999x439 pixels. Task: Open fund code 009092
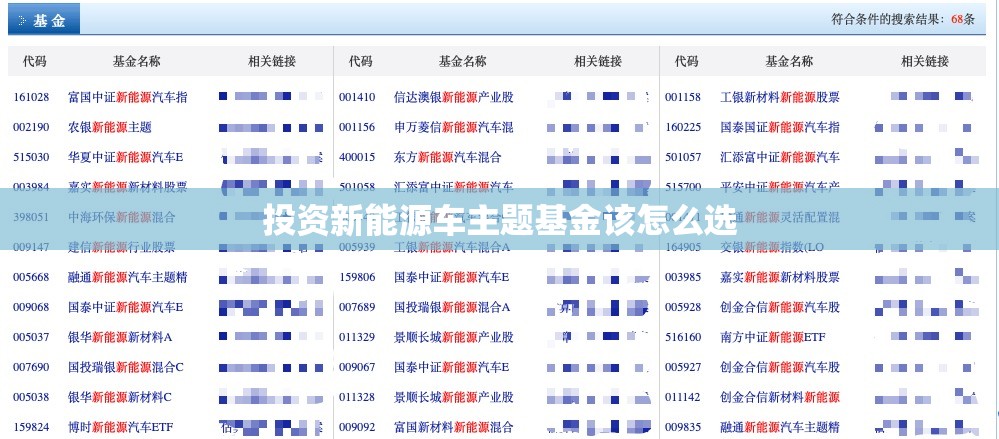357,427
